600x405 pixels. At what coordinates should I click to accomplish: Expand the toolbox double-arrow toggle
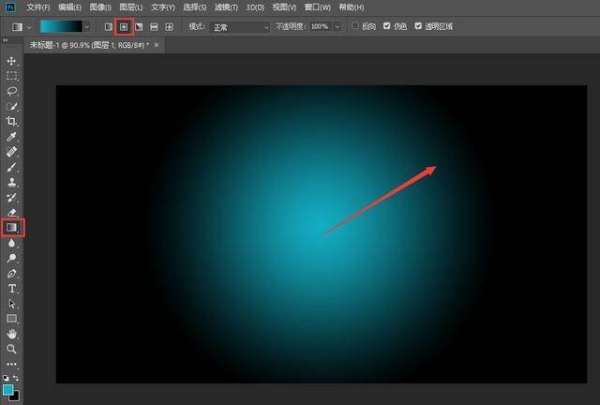click(5, 40)
